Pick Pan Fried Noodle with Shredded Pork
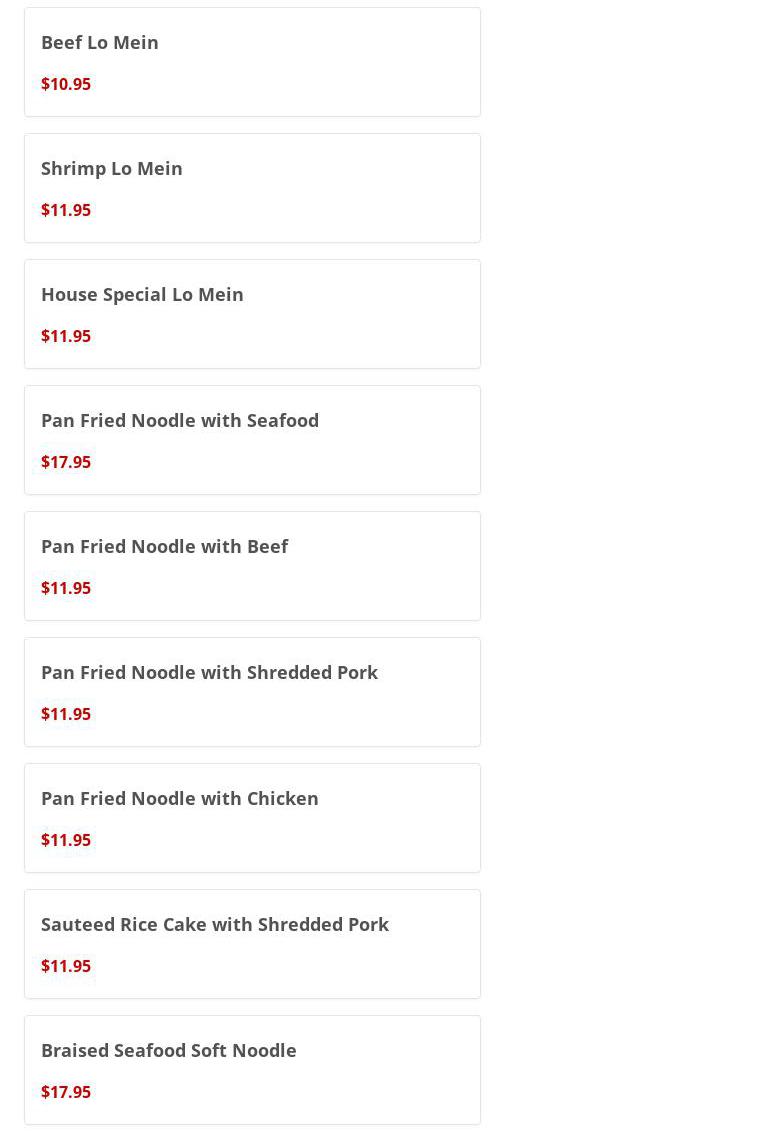770x1134 pixels. click(x=209, y=672)
